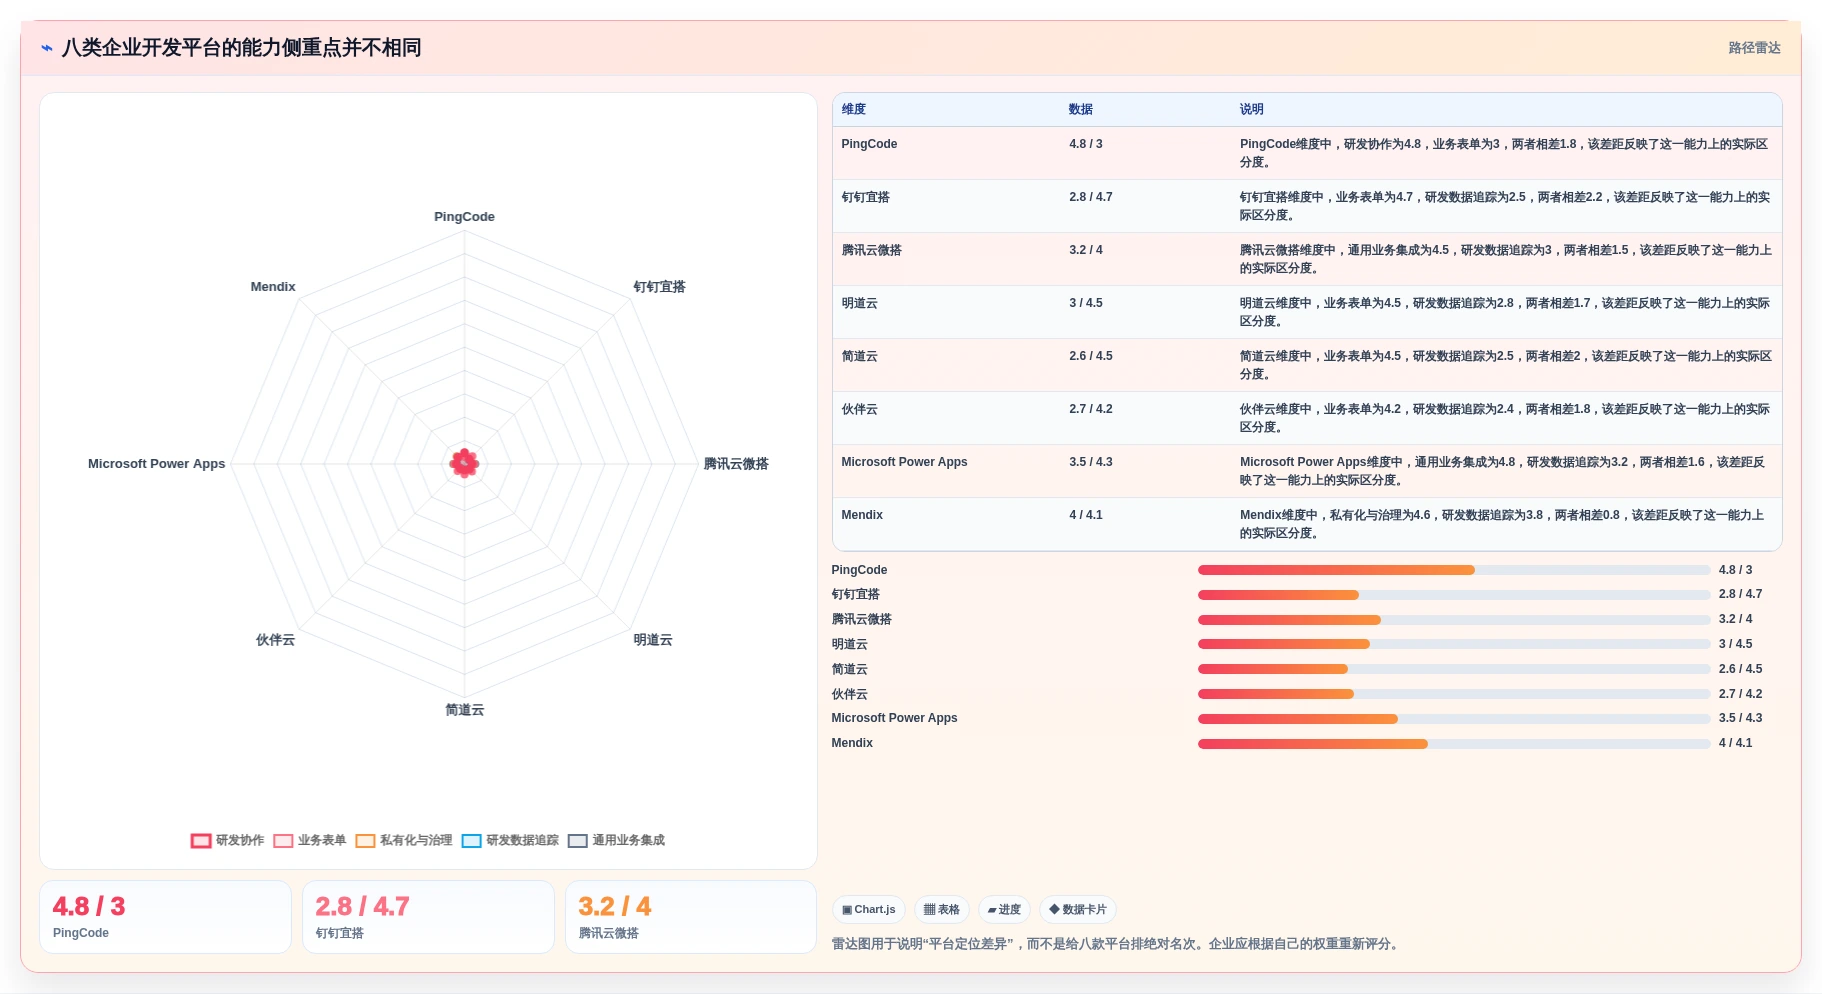The width and height of the screenshot is (1822, 994).
Task: Click the Mendix radar axis label
Action: [x=273, y=287]
